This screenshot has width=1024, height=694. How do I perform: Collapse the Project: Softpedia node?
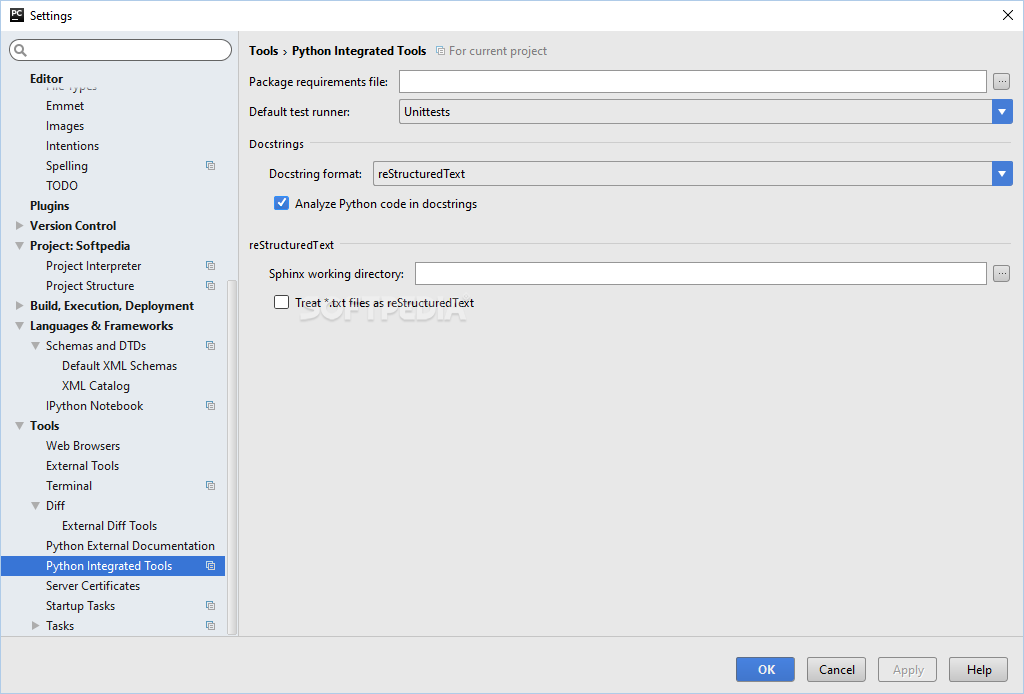[x=20, y=246]
